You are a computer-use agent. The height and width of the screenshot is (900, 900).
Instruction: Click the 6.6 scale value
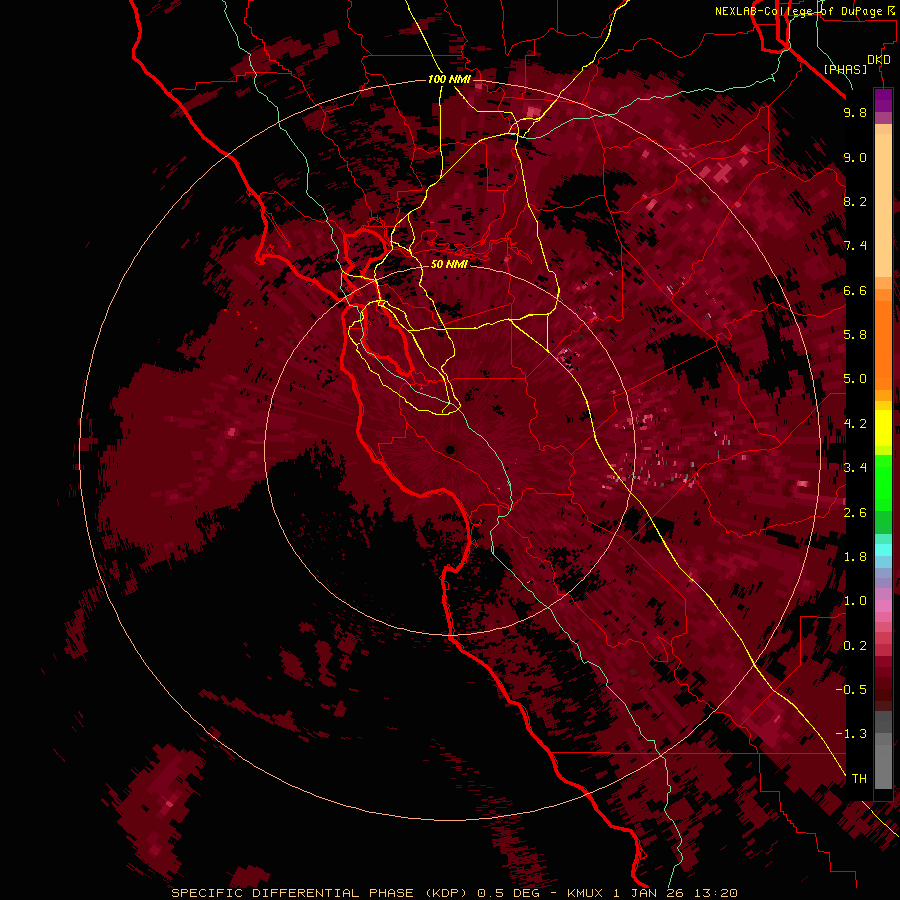click(855, 290)
